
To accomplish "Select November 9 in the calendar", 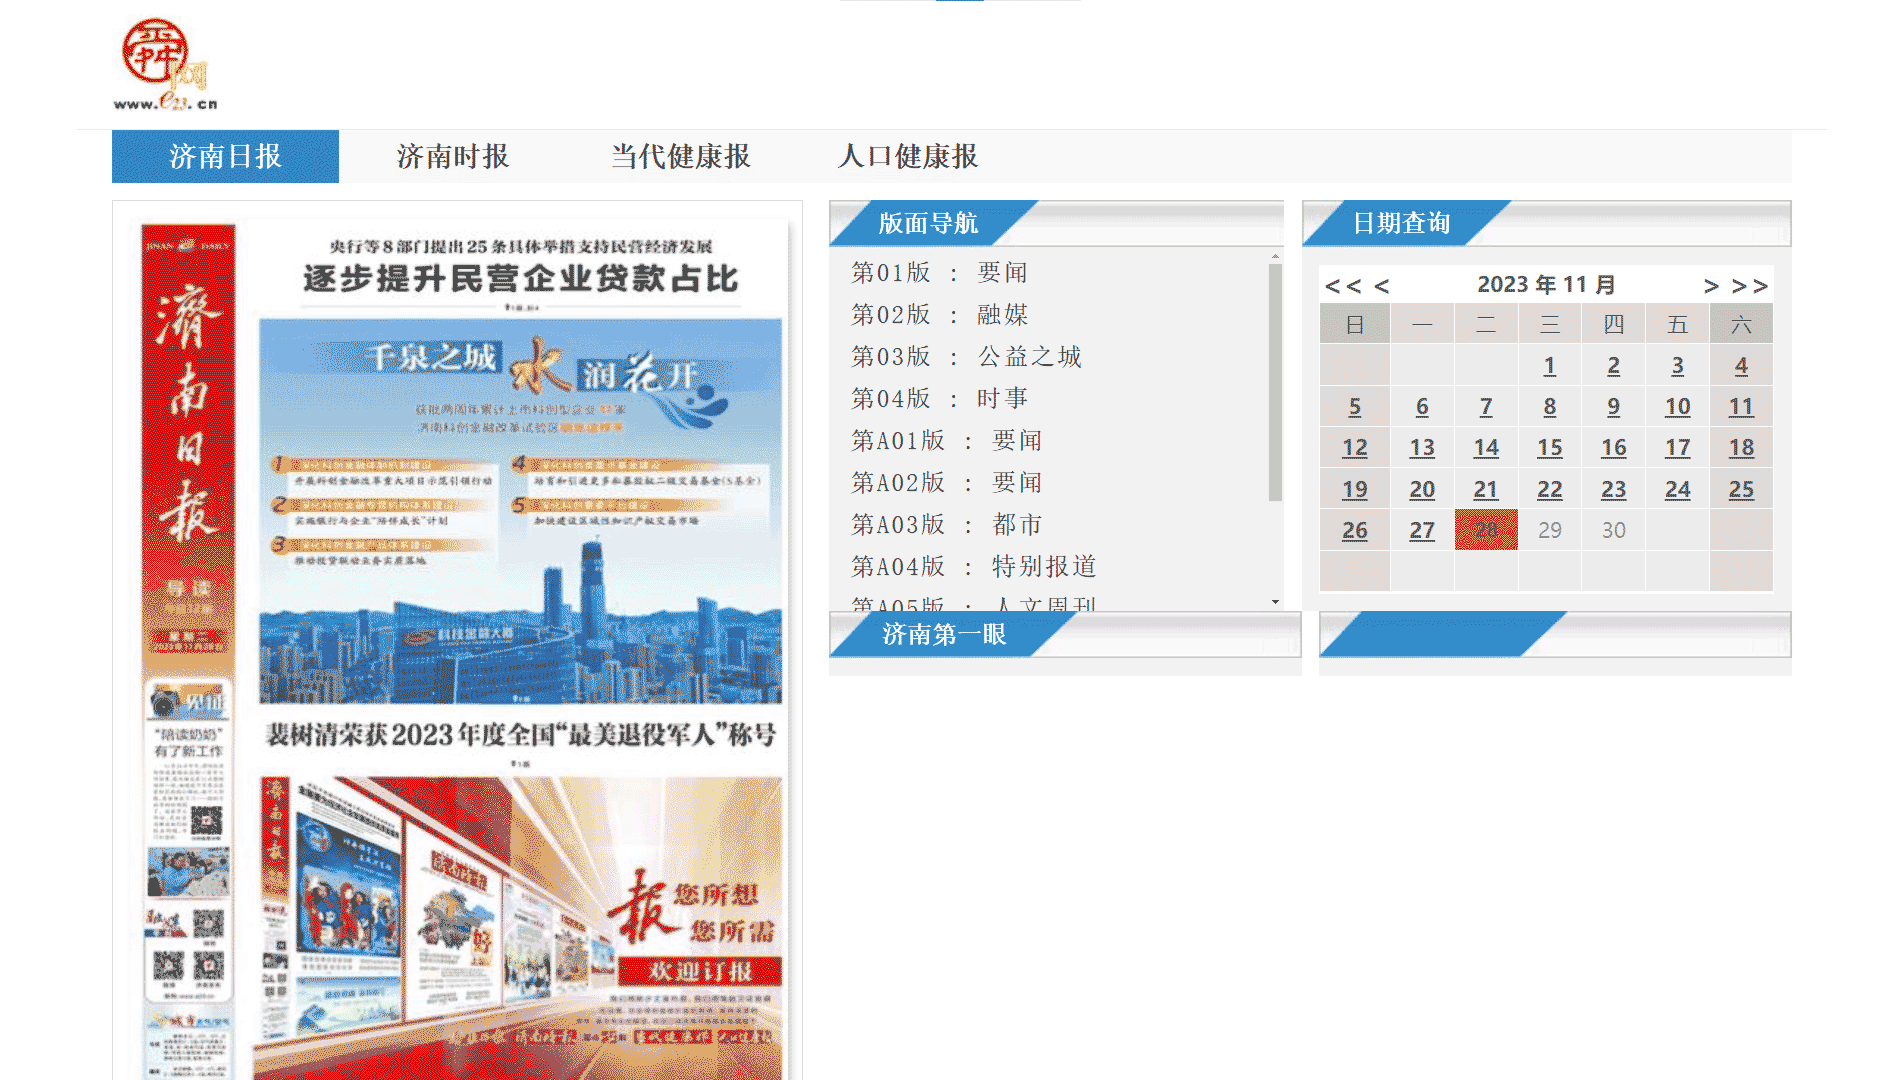I will click(x=1613, y=407).
